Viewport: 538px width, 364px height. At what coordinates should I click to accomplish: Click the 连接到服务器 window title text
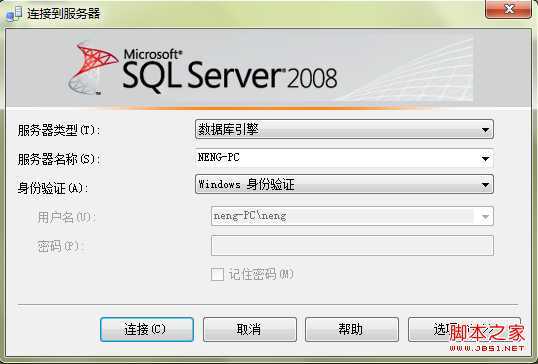64,14
